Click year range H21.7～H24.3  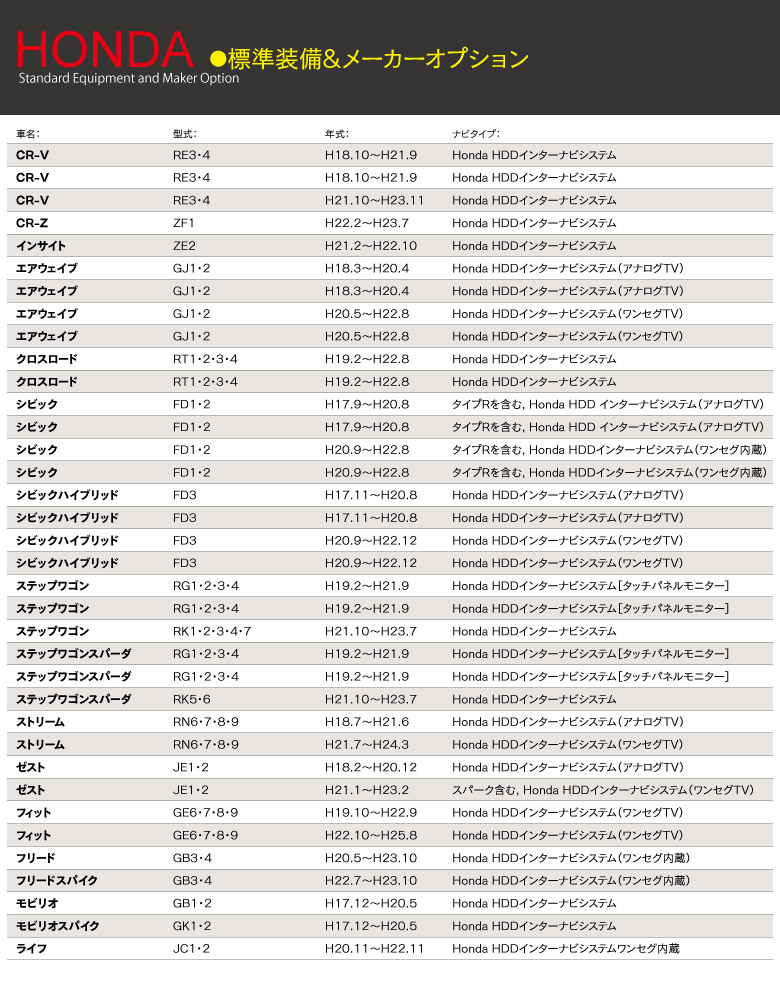(367, 744)
